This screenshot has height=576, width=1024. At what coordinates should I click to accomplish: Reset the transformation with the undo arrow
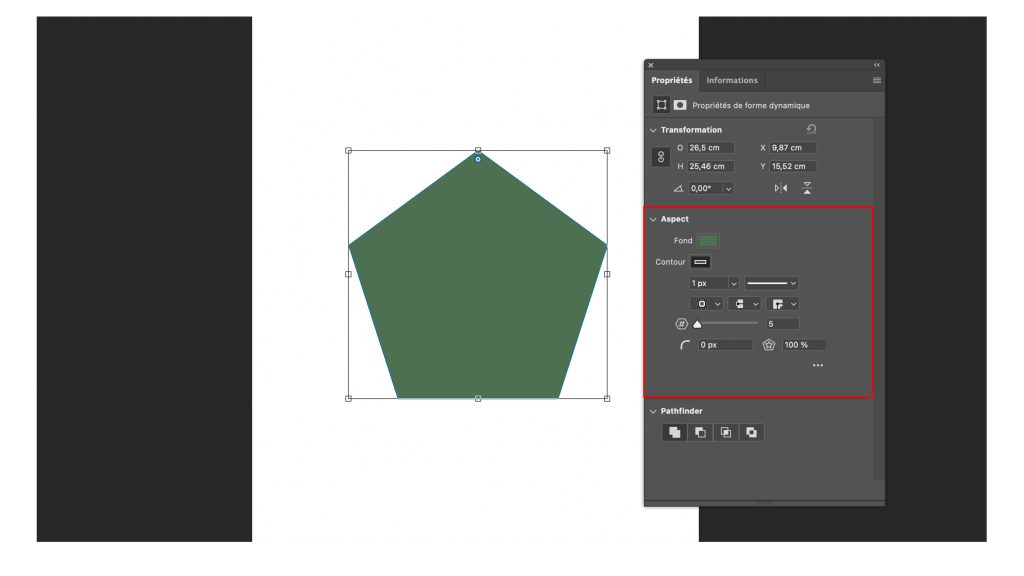click(811, 129)
